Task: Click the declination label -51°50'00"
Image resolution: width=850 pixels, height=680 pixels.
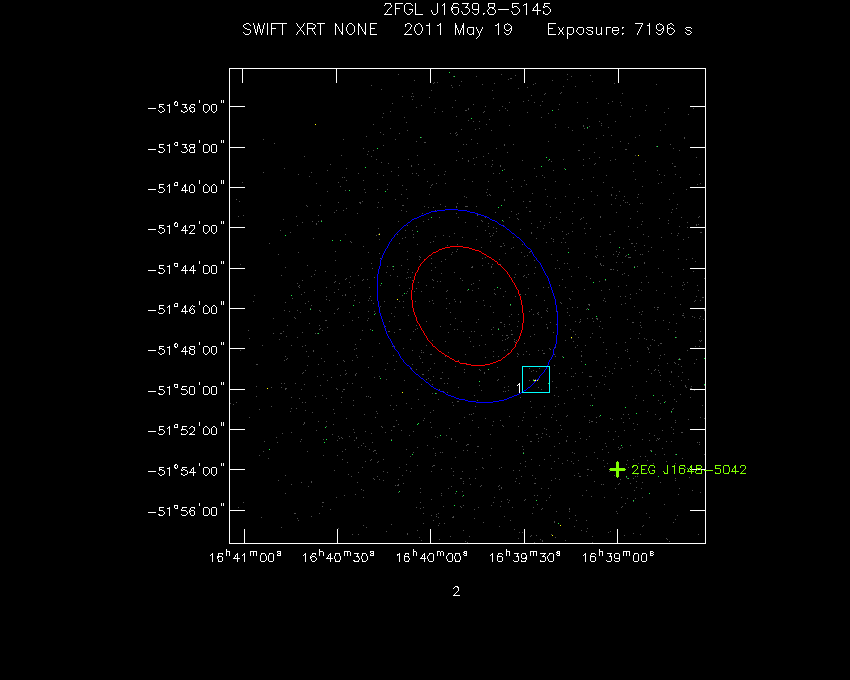Action: pos(186,390)
